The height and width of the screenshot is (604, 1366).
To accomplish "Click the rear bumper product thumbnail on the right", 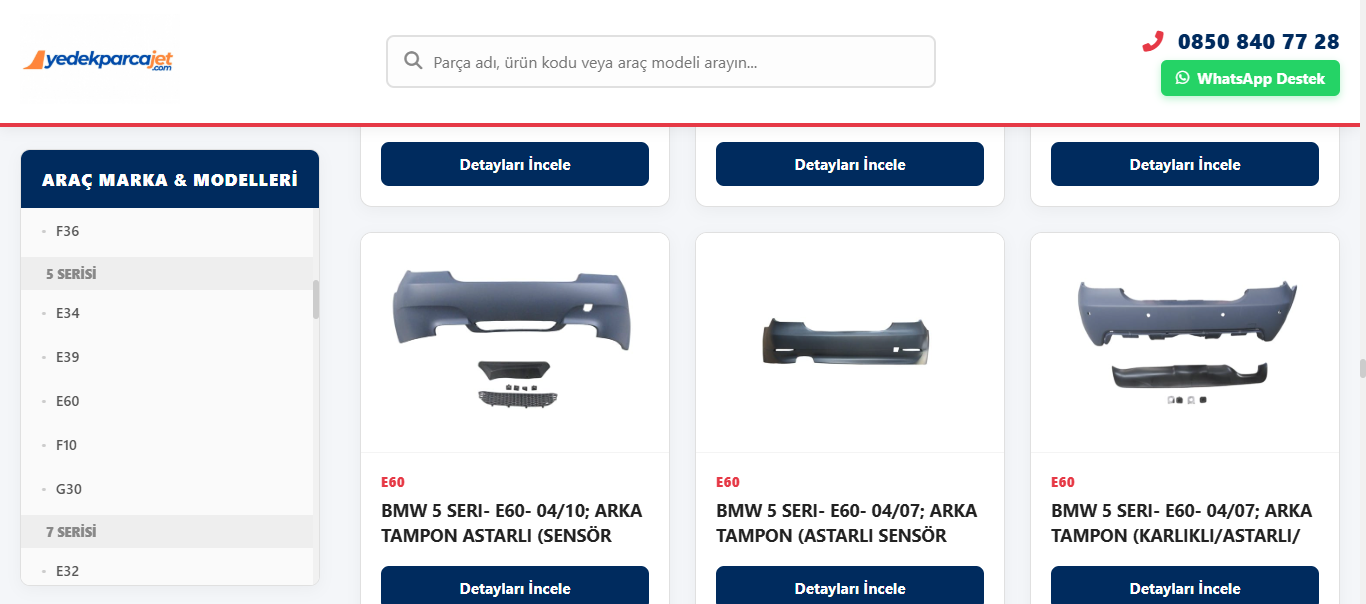I will click(1184, 335).
